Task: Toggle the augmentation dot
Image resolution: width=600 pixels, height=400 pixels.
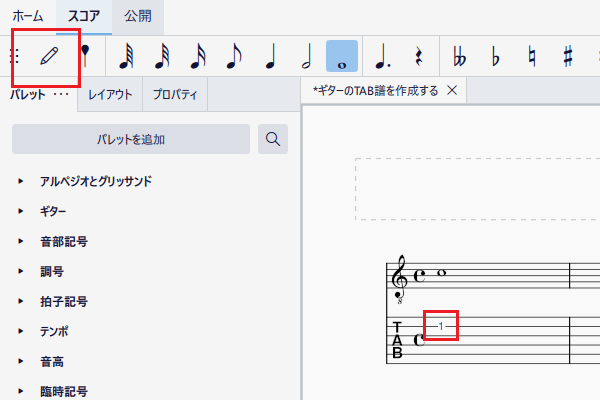Action: (x=383, y=56)
